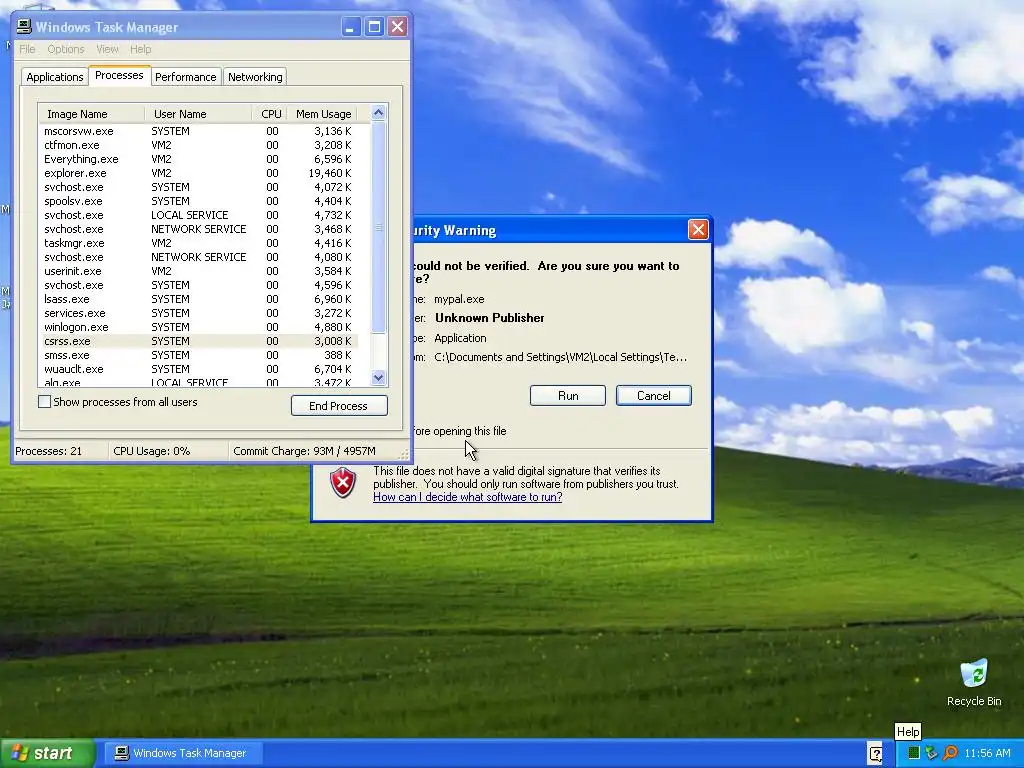Click Run in the Security Warning

(x=568, y=396)
